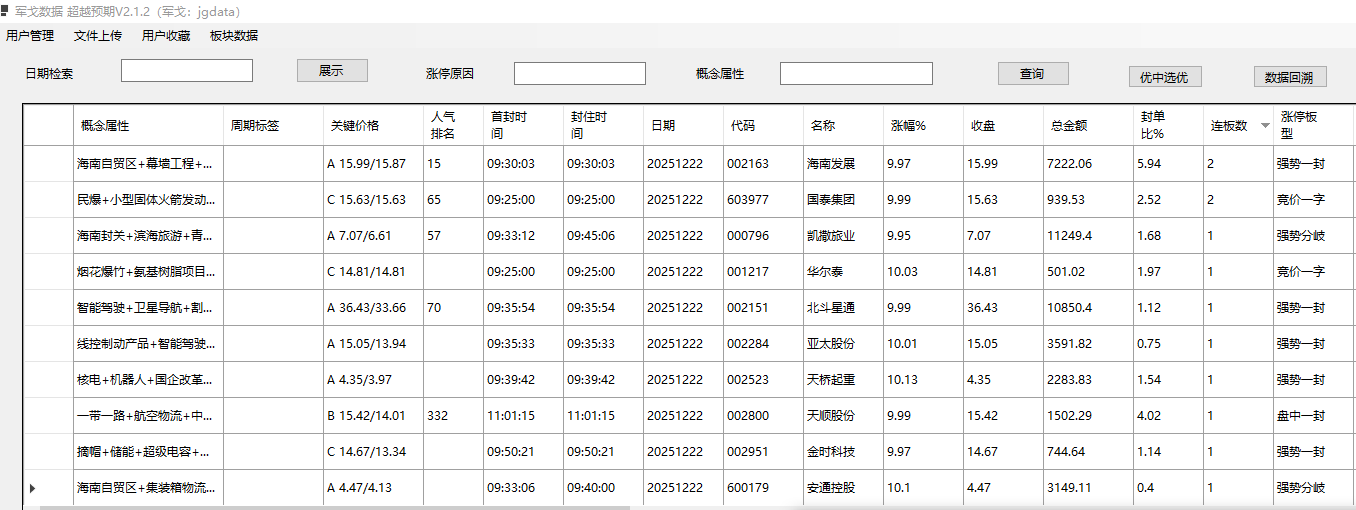Select the 国泰集团 name cell

(x=843, y=200)
